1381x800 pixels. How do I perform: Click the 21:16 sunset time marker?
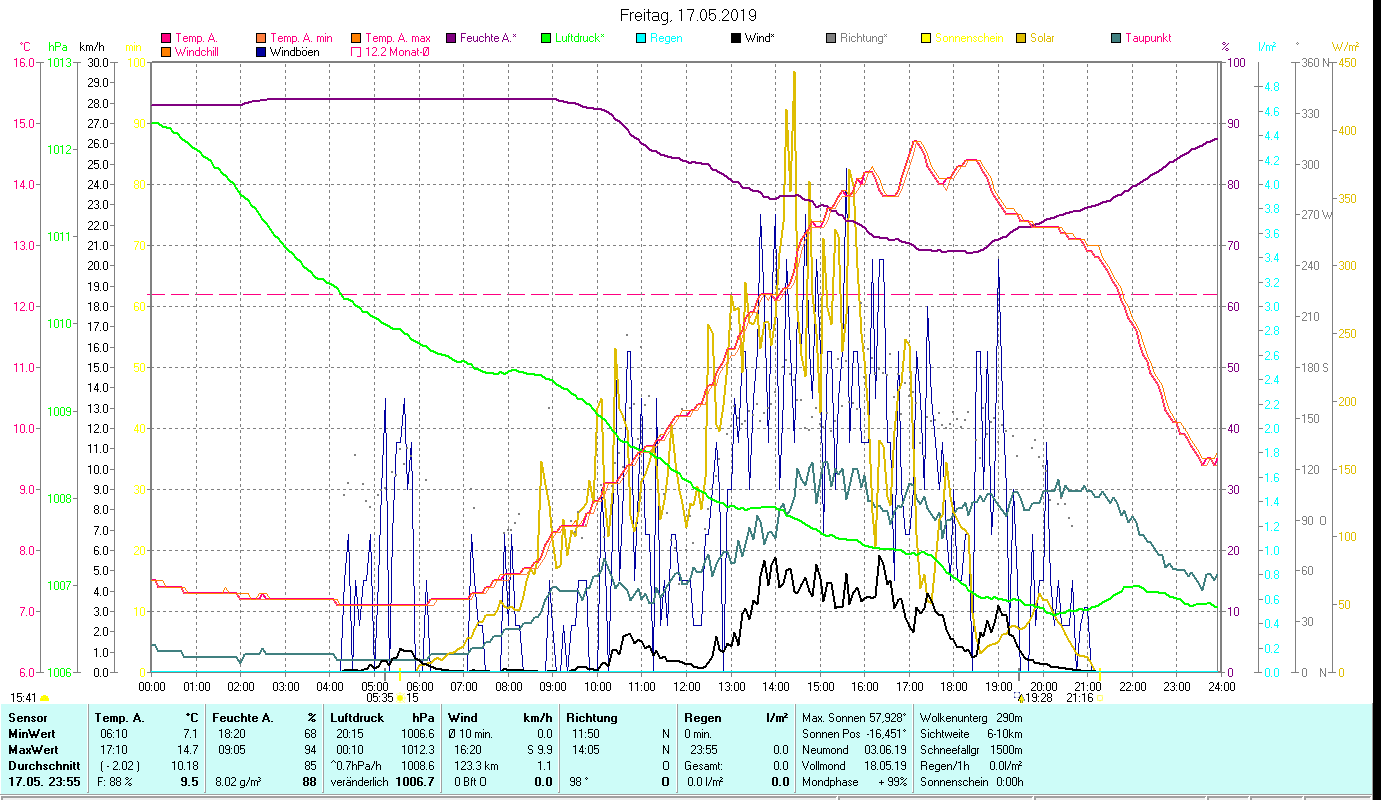[1079, 698]
